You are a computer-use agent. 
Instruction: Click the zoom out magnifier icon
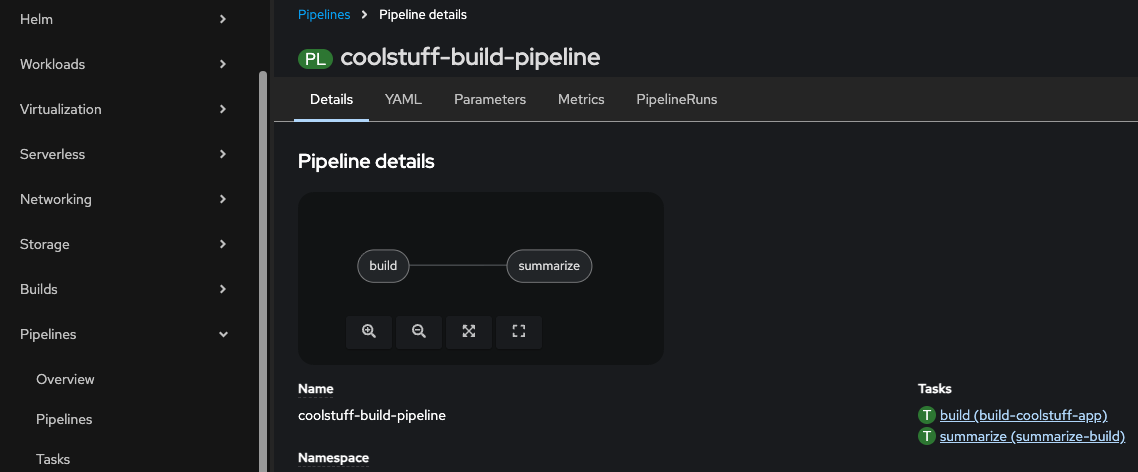point(419,332)
